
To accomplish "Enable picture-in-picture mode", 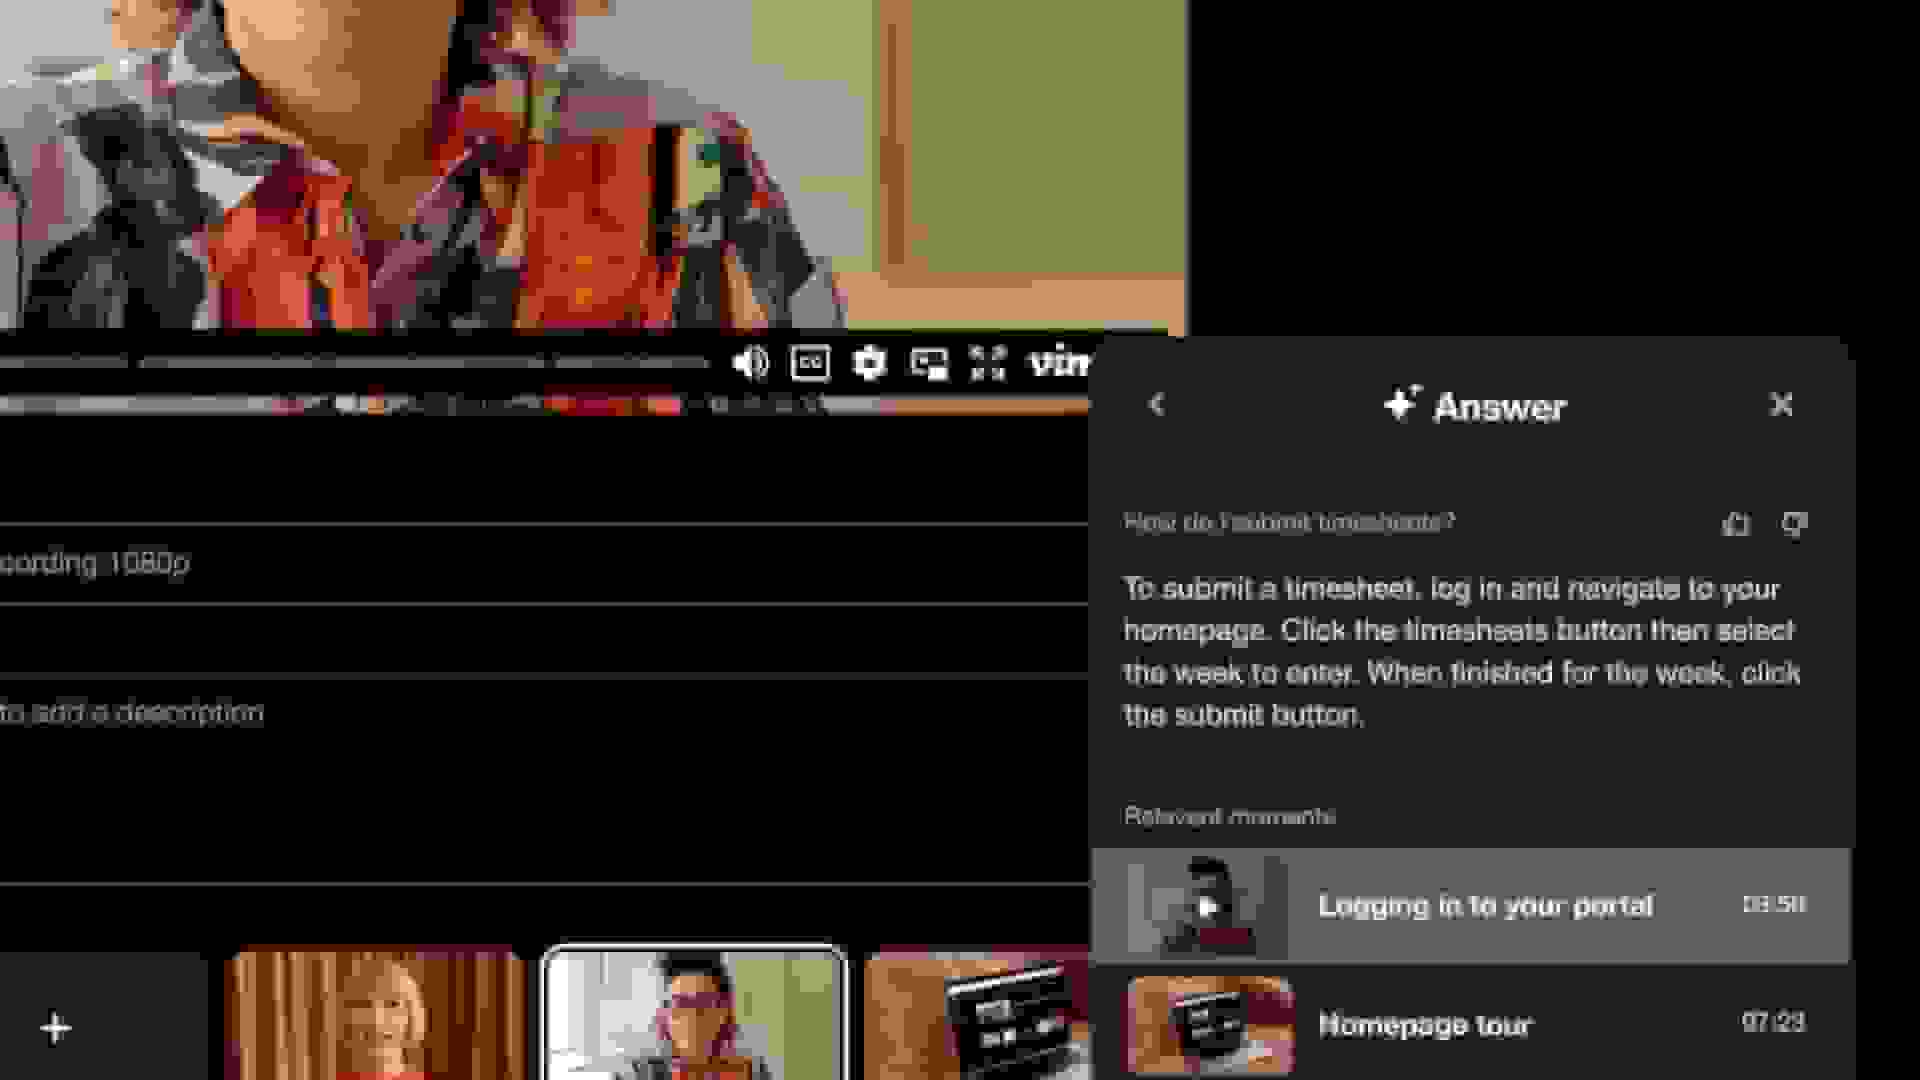I will click(x=928, y=363).
